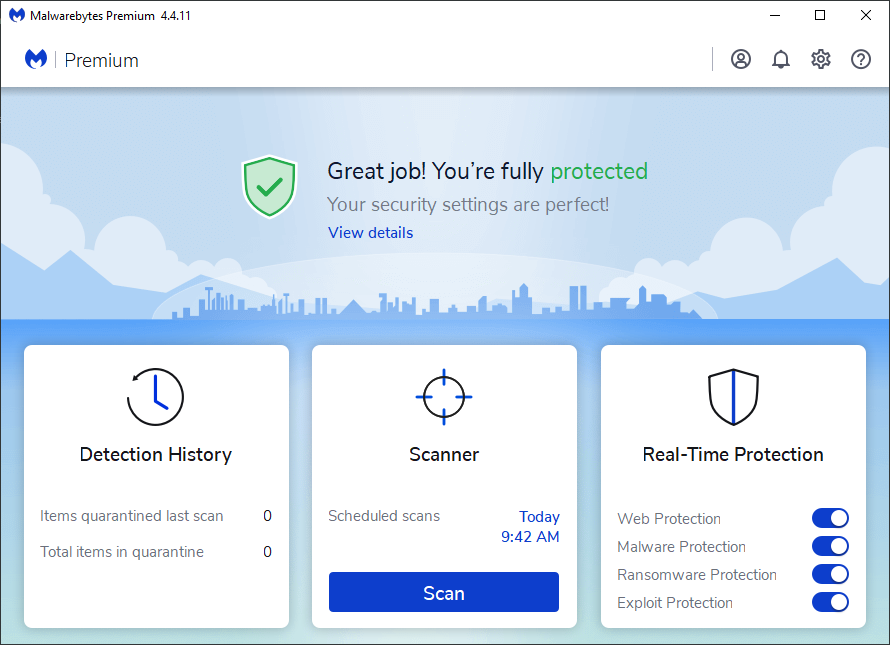Click the help question mark icon
This screenshot has width=890, height=645.
tap(861, 59)
